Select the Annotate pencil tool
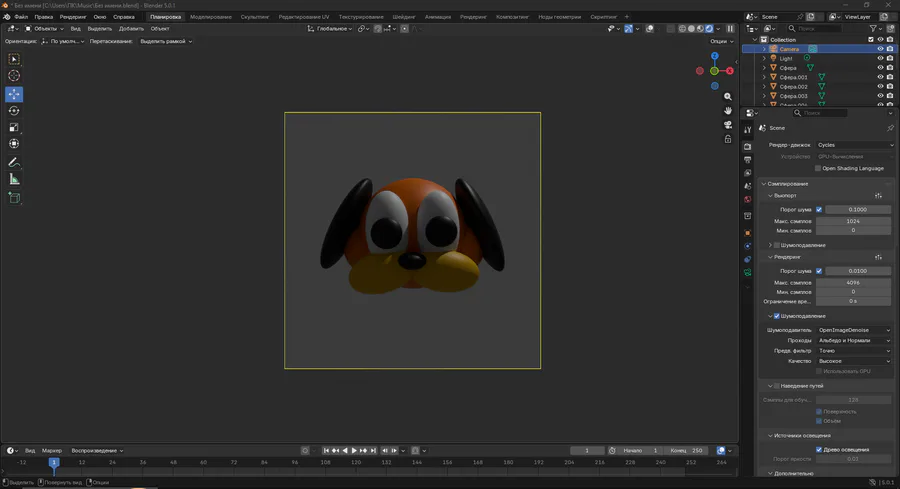This screenshot has height=489, width=900. coord(14,163)
